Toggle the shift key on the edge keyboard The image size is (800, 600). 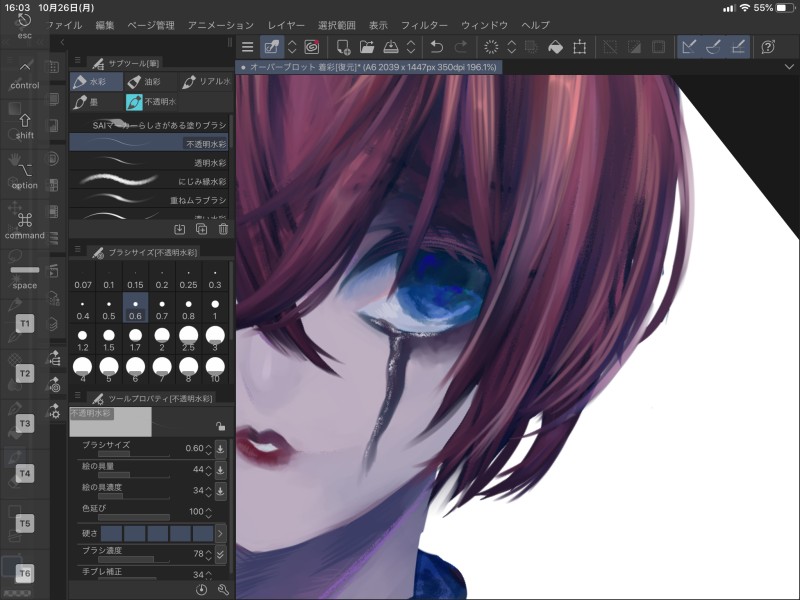[24, 126]
